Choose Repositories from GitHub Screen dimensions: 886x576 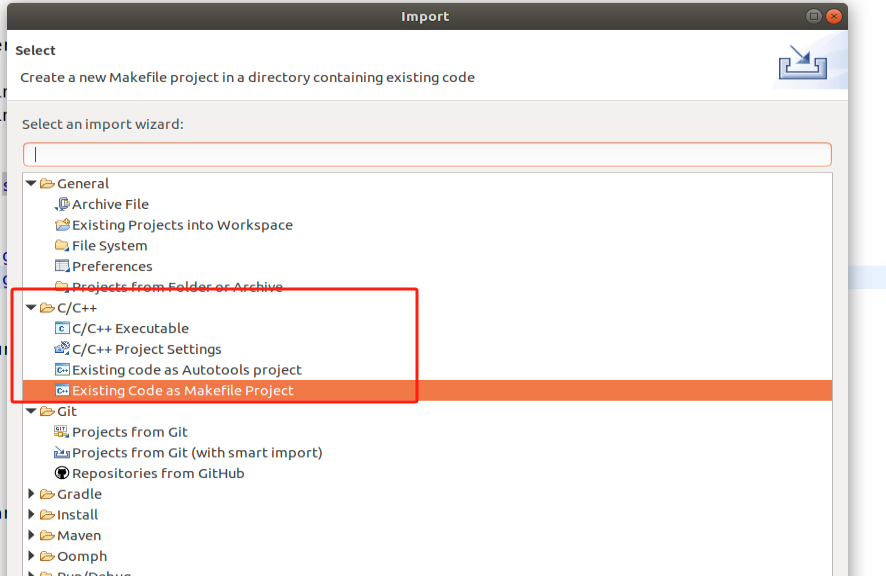(x=158, y=474)
